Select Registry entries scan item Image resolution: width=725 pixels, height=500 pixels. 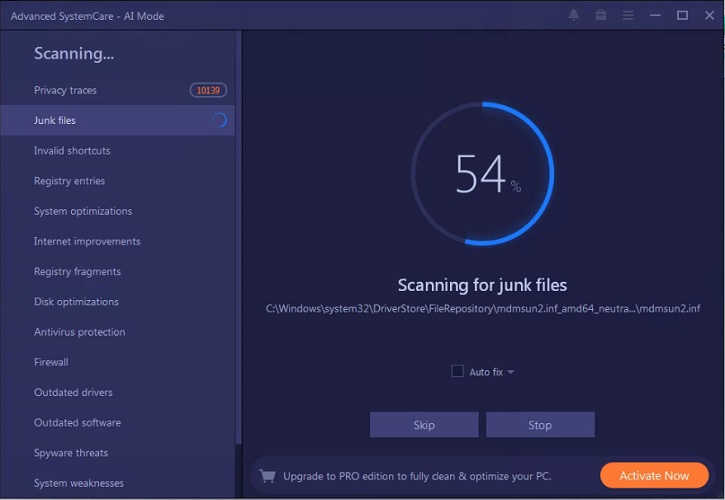click(69, 181)
